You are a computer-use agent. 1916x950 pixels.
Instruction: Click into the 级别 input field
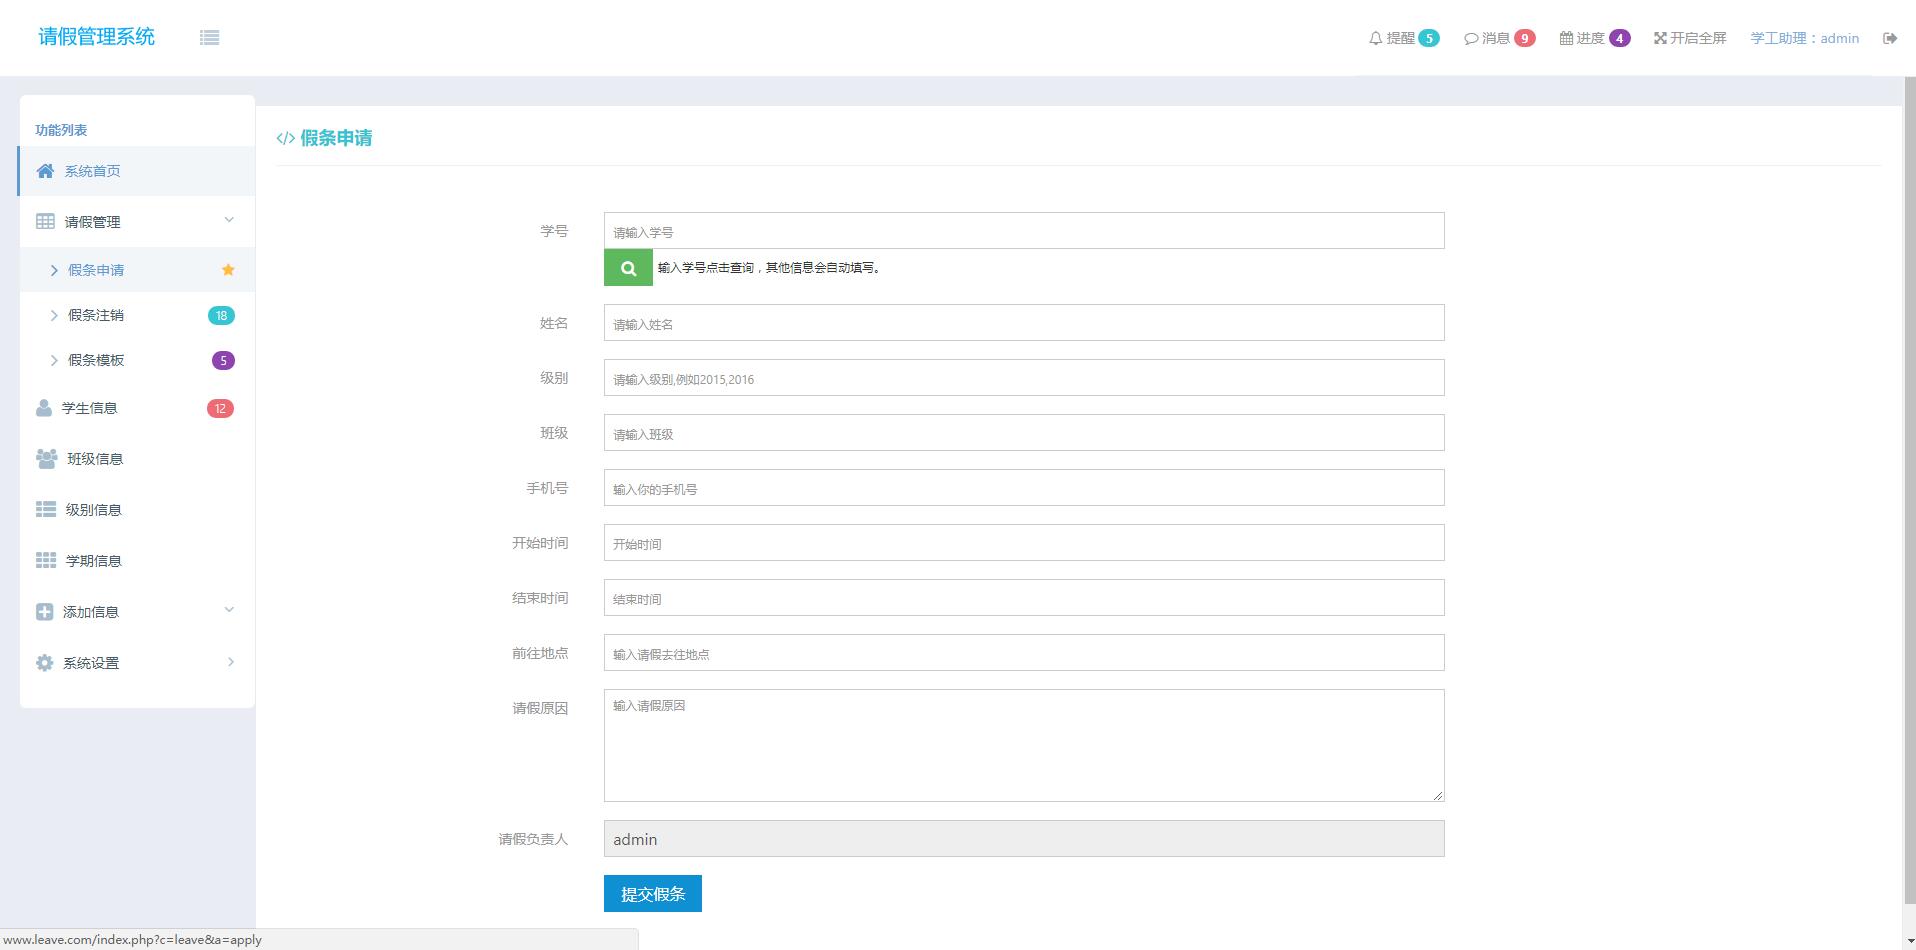pos(1024,378)
